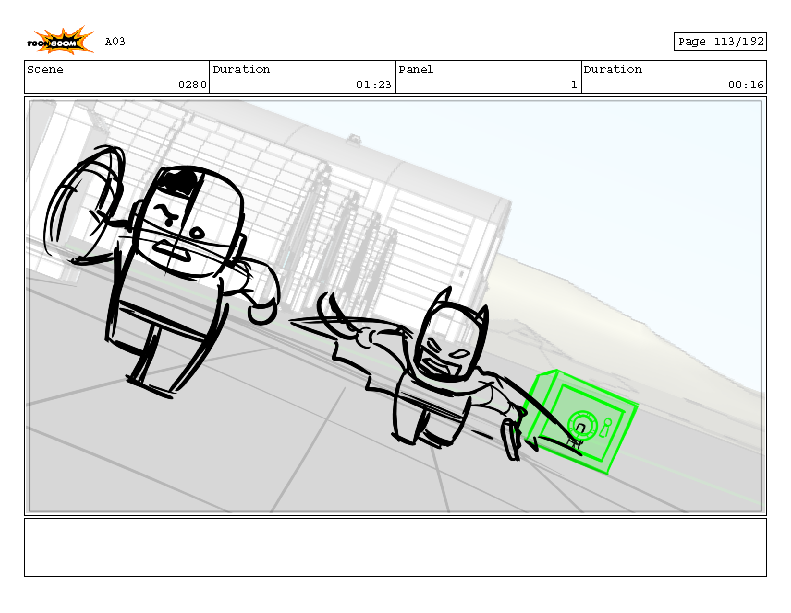Click the Page 113/192 indicator
791x613 pixels.
(720, 41)
